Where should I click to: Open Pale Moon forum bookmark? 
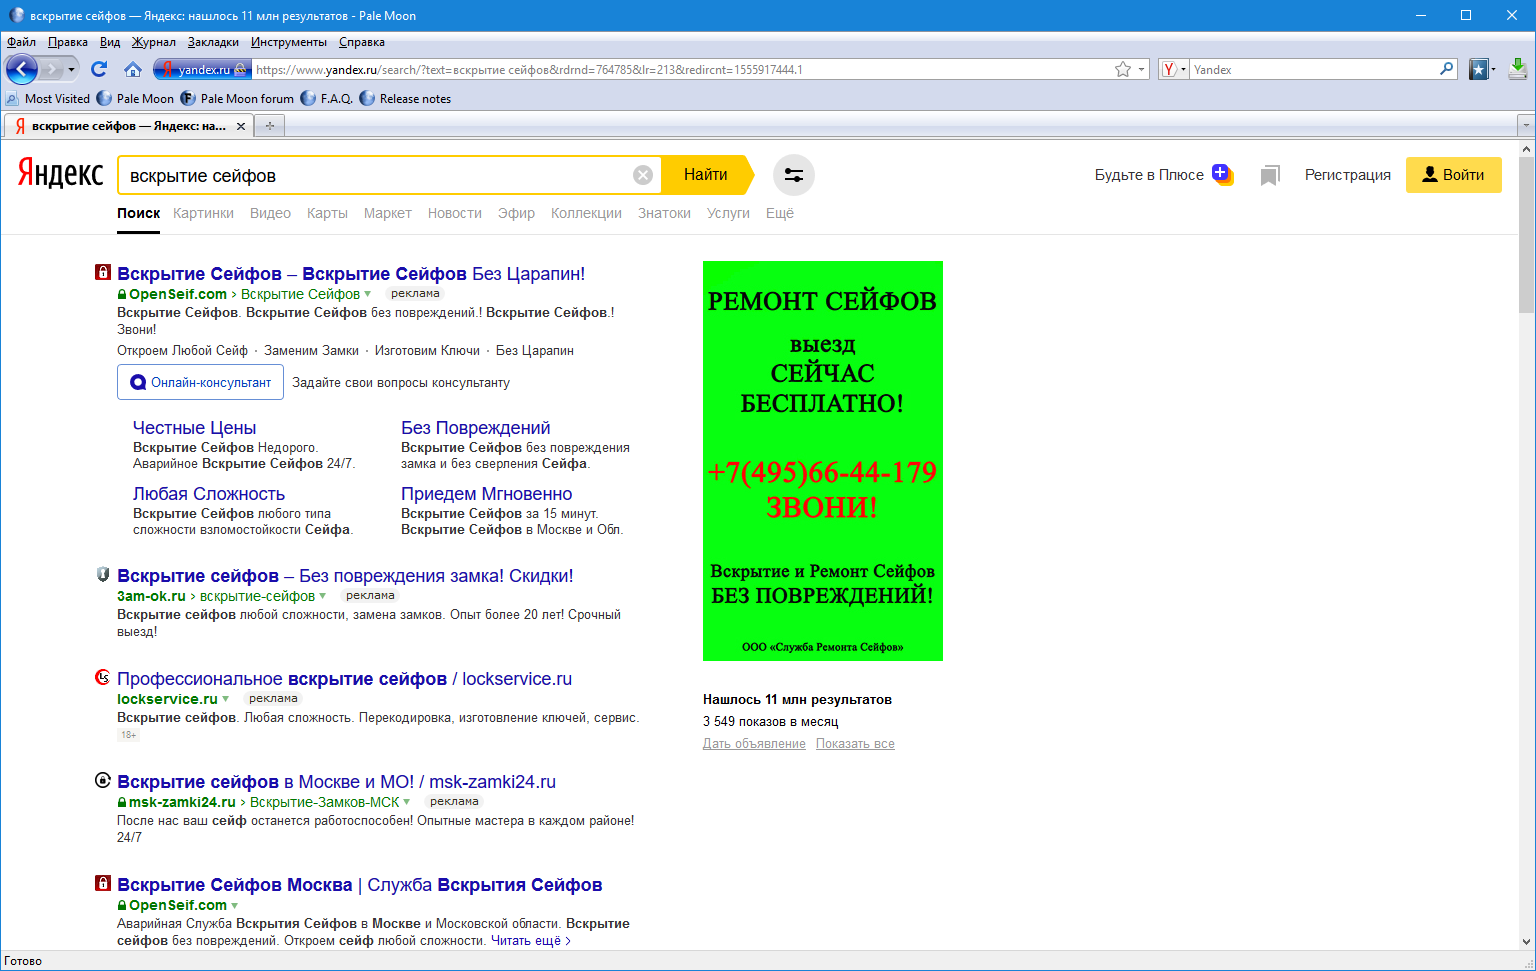point(238,99)
